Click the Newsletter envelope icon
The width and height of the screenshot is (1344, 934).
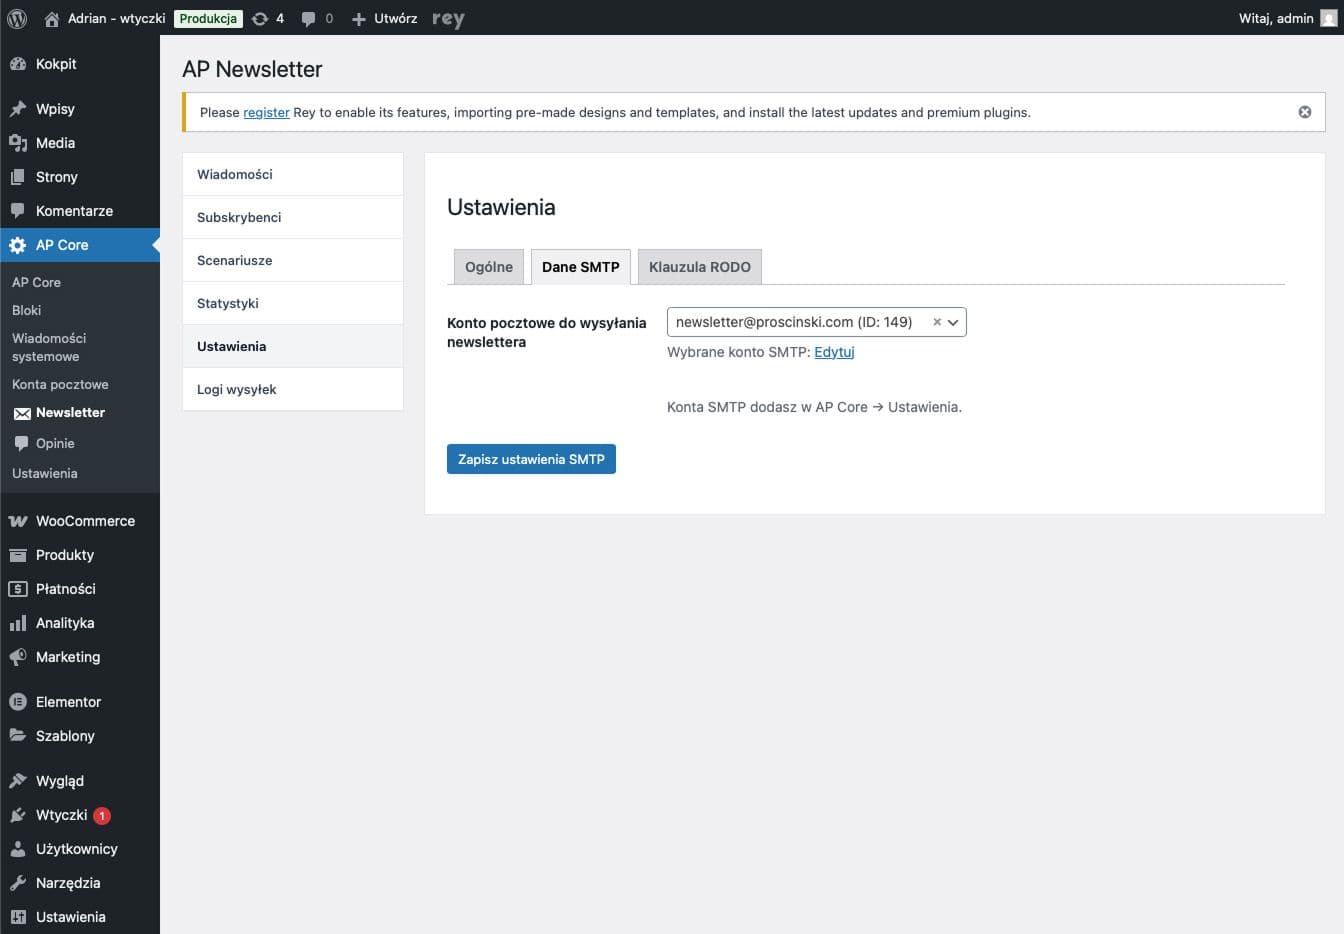click(x=22, y=412)
